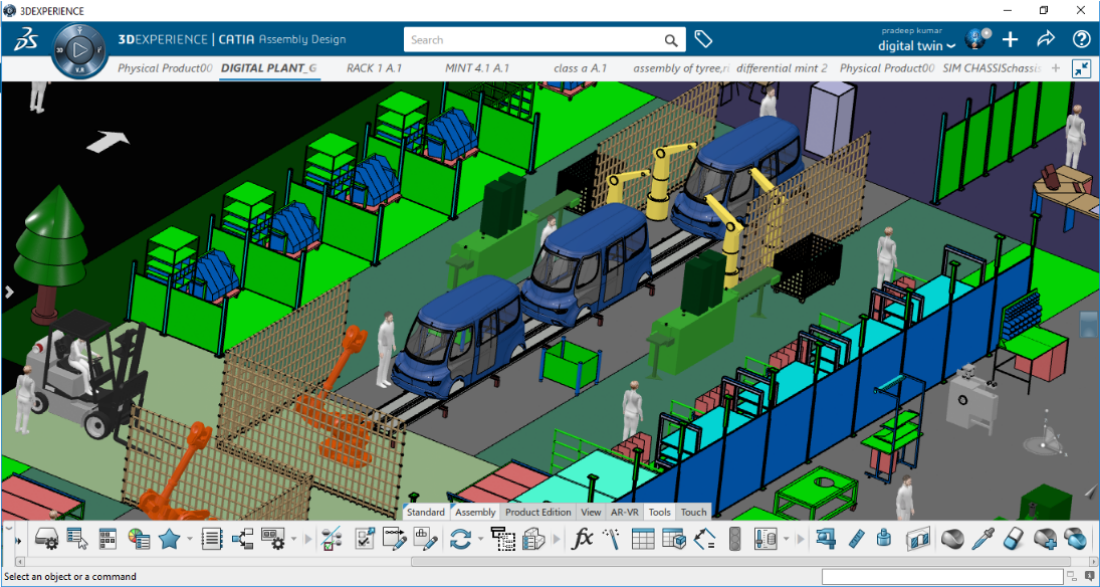This screenshot has width=1100, height=587.
Task: Click the search magnifier icon
Action: tap(671, 40)
